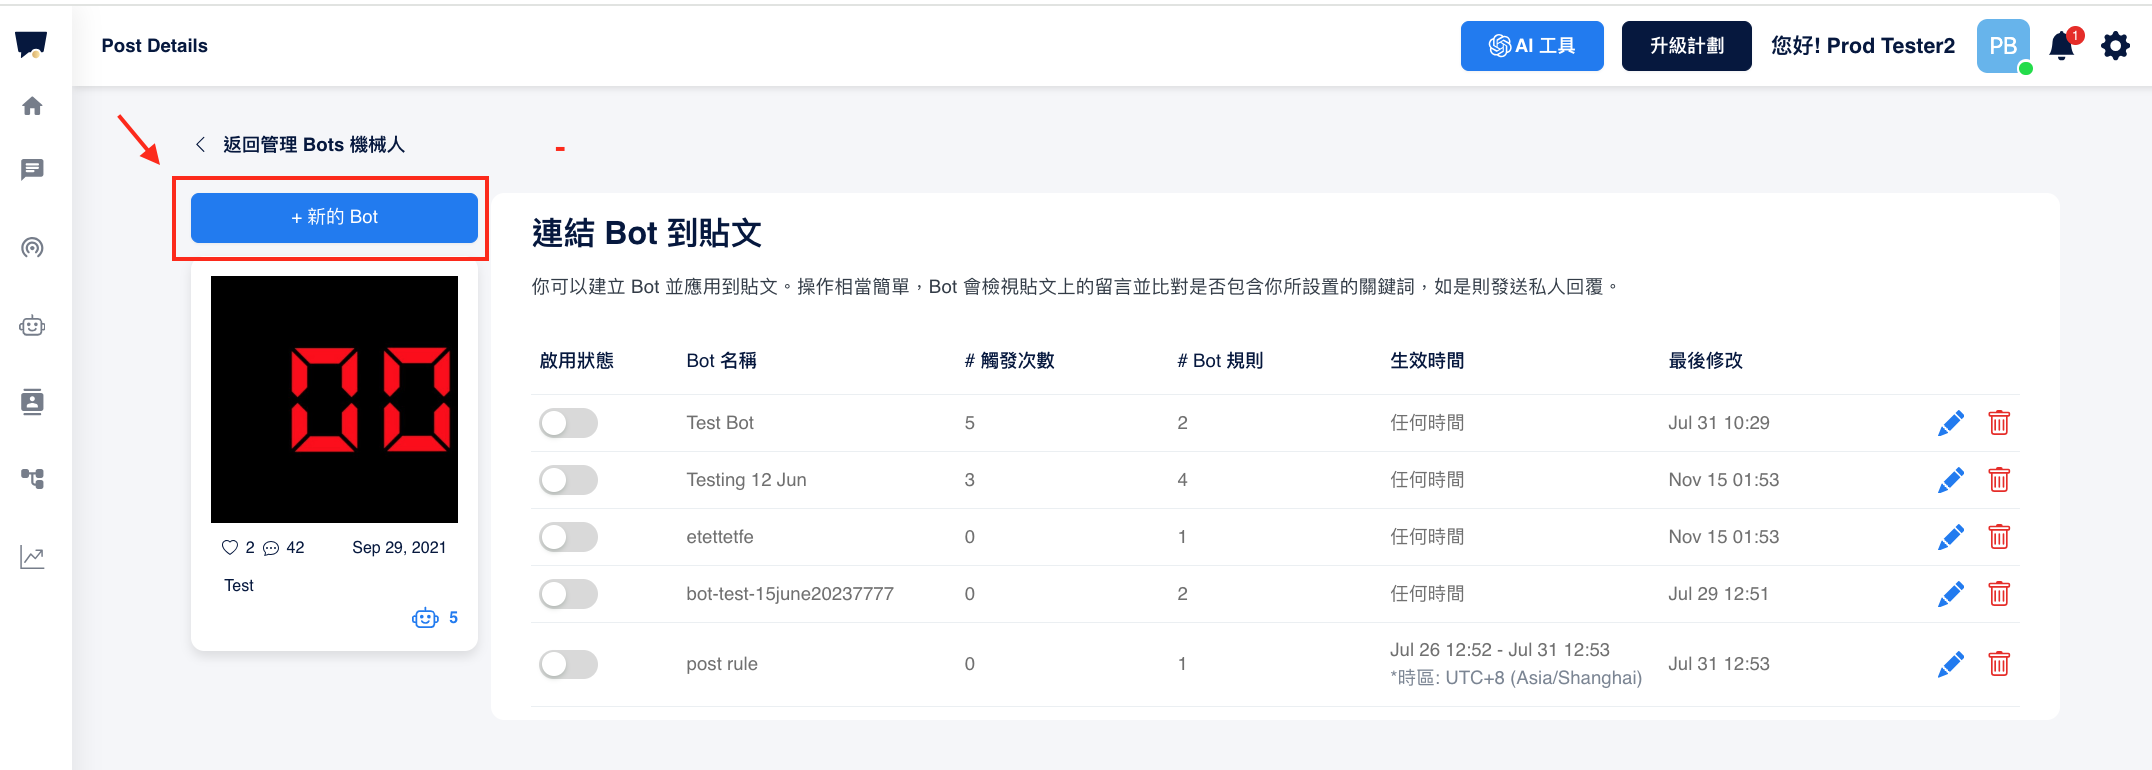Open the PB profile avatar menu

click(x=2003, y=46)
